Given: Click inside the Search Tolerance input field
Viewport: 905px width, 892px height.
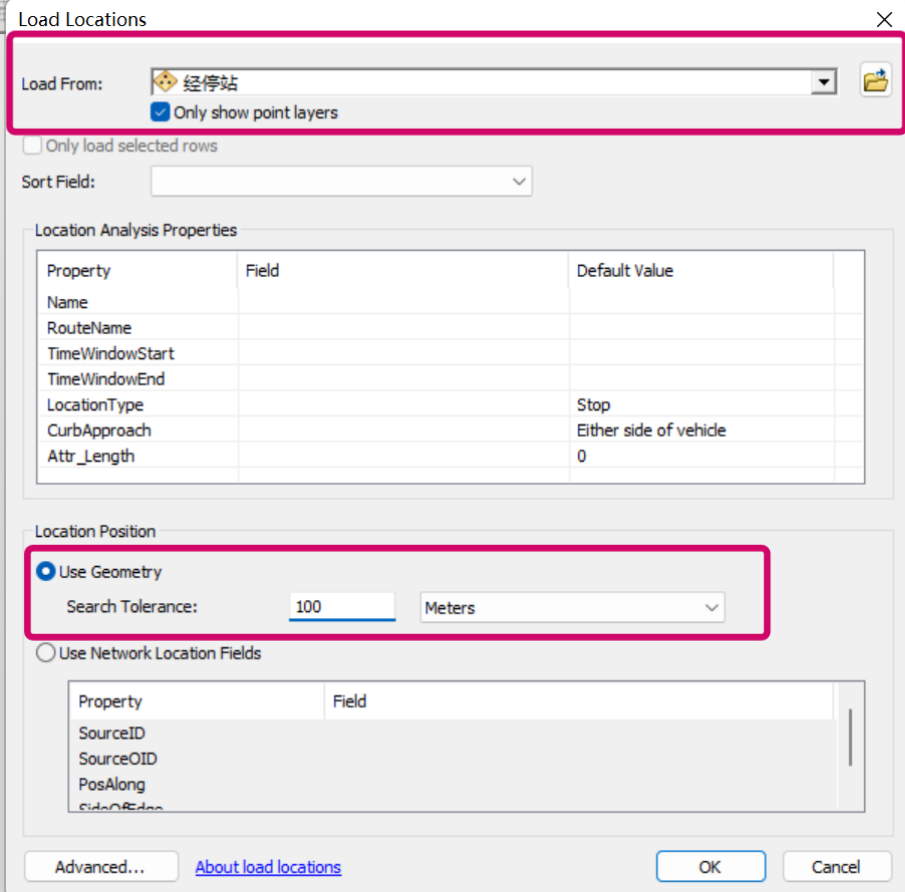Looking at the screenshot, I should click(x=341, y=606).
